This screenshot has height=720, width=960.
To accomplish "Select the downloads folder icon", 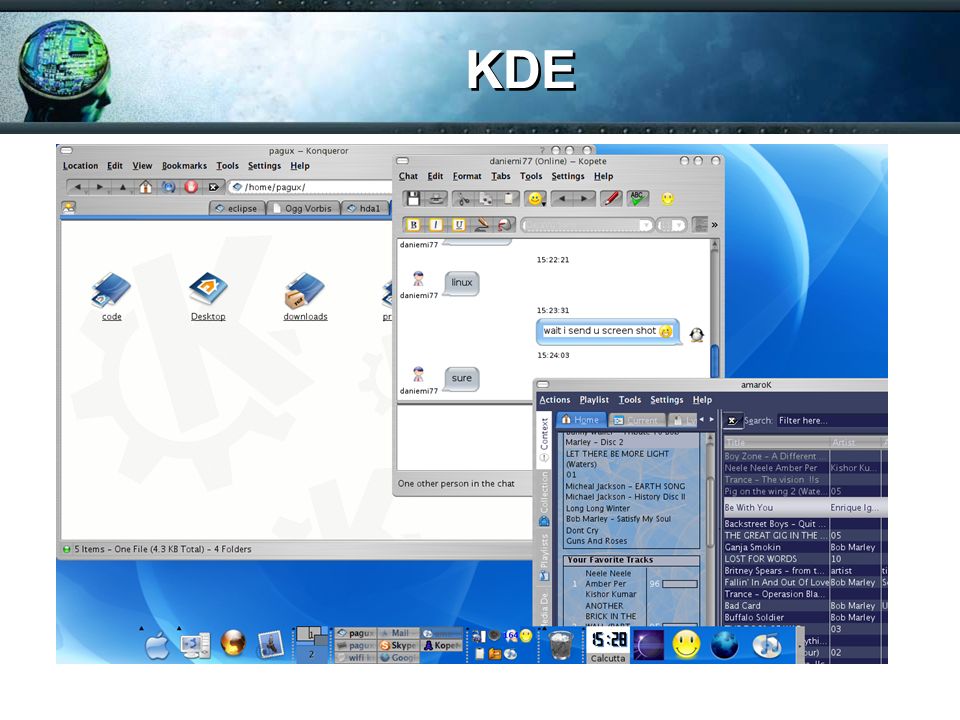I will click(306, 297).
